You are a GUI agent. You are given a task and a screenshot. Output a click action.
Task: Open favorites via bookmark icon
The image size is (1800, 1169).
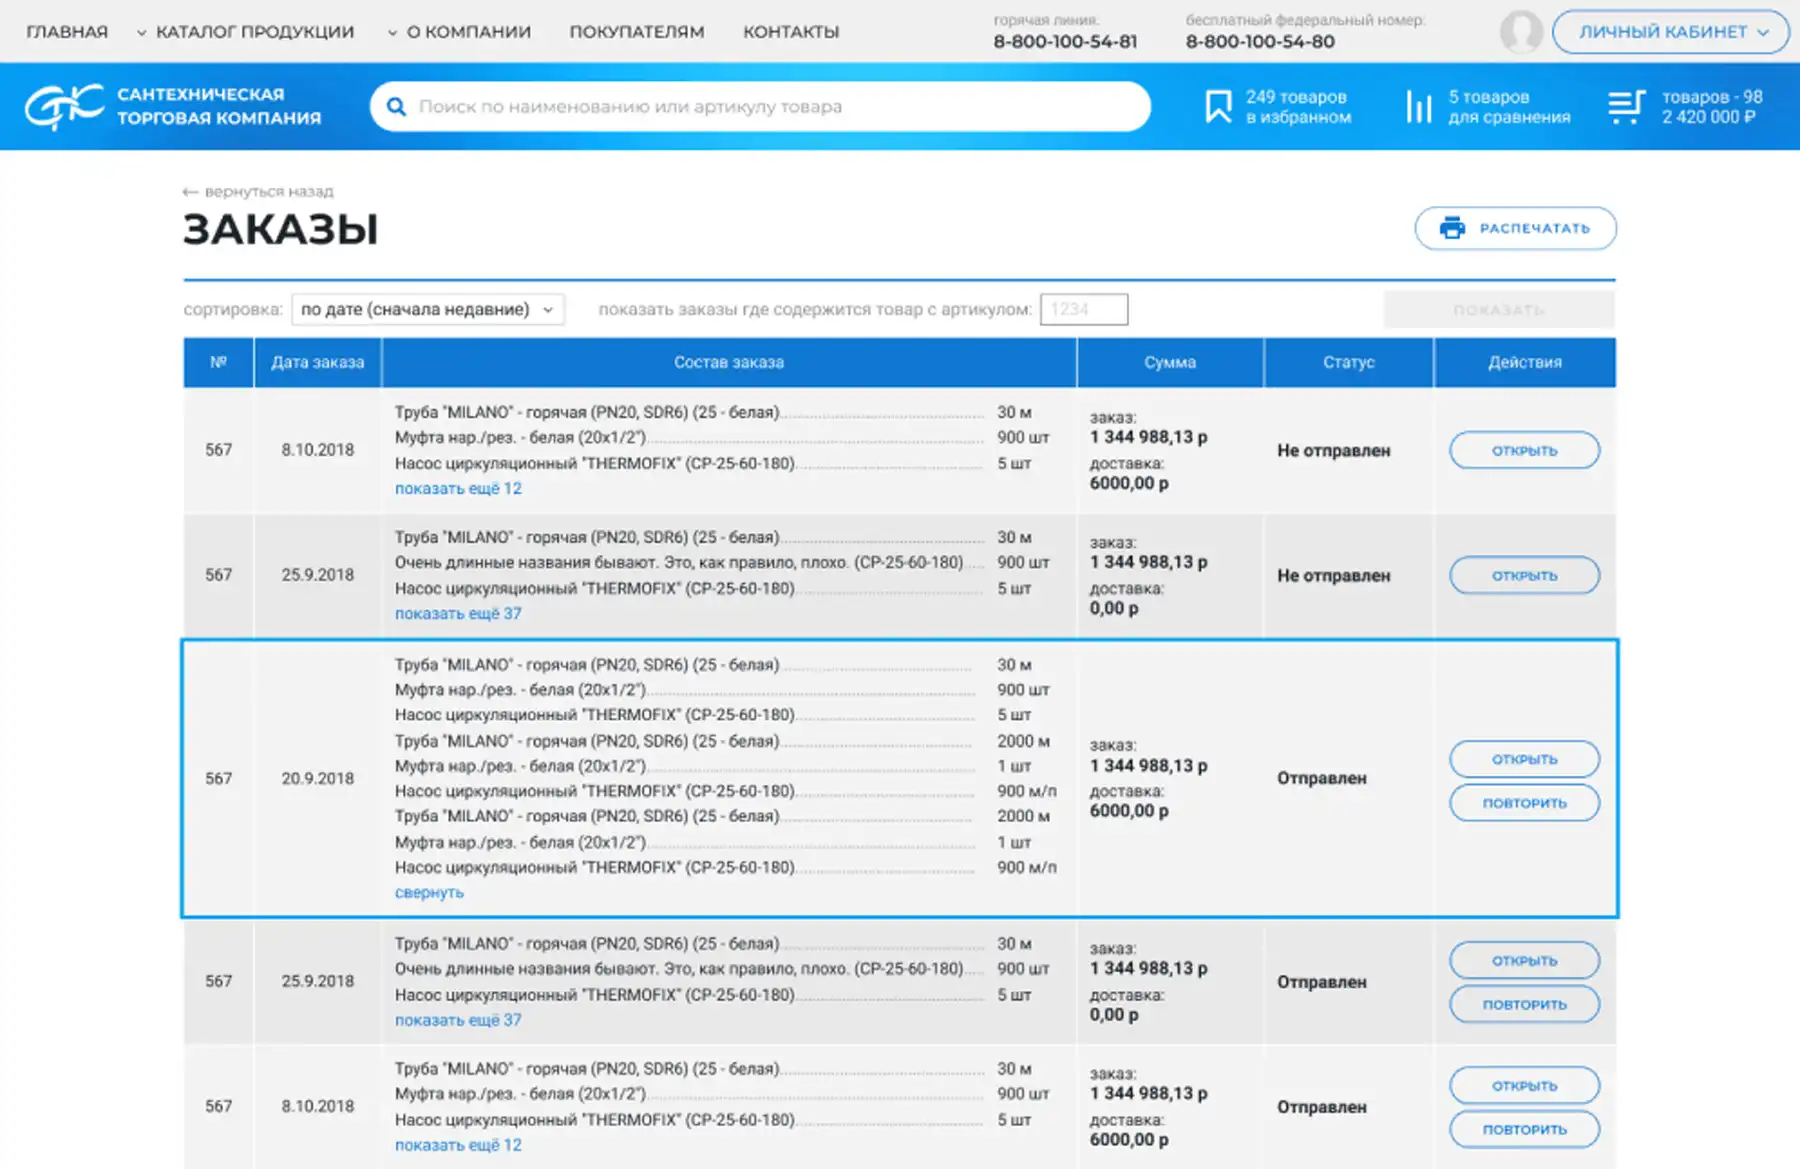click(1218, 106)
